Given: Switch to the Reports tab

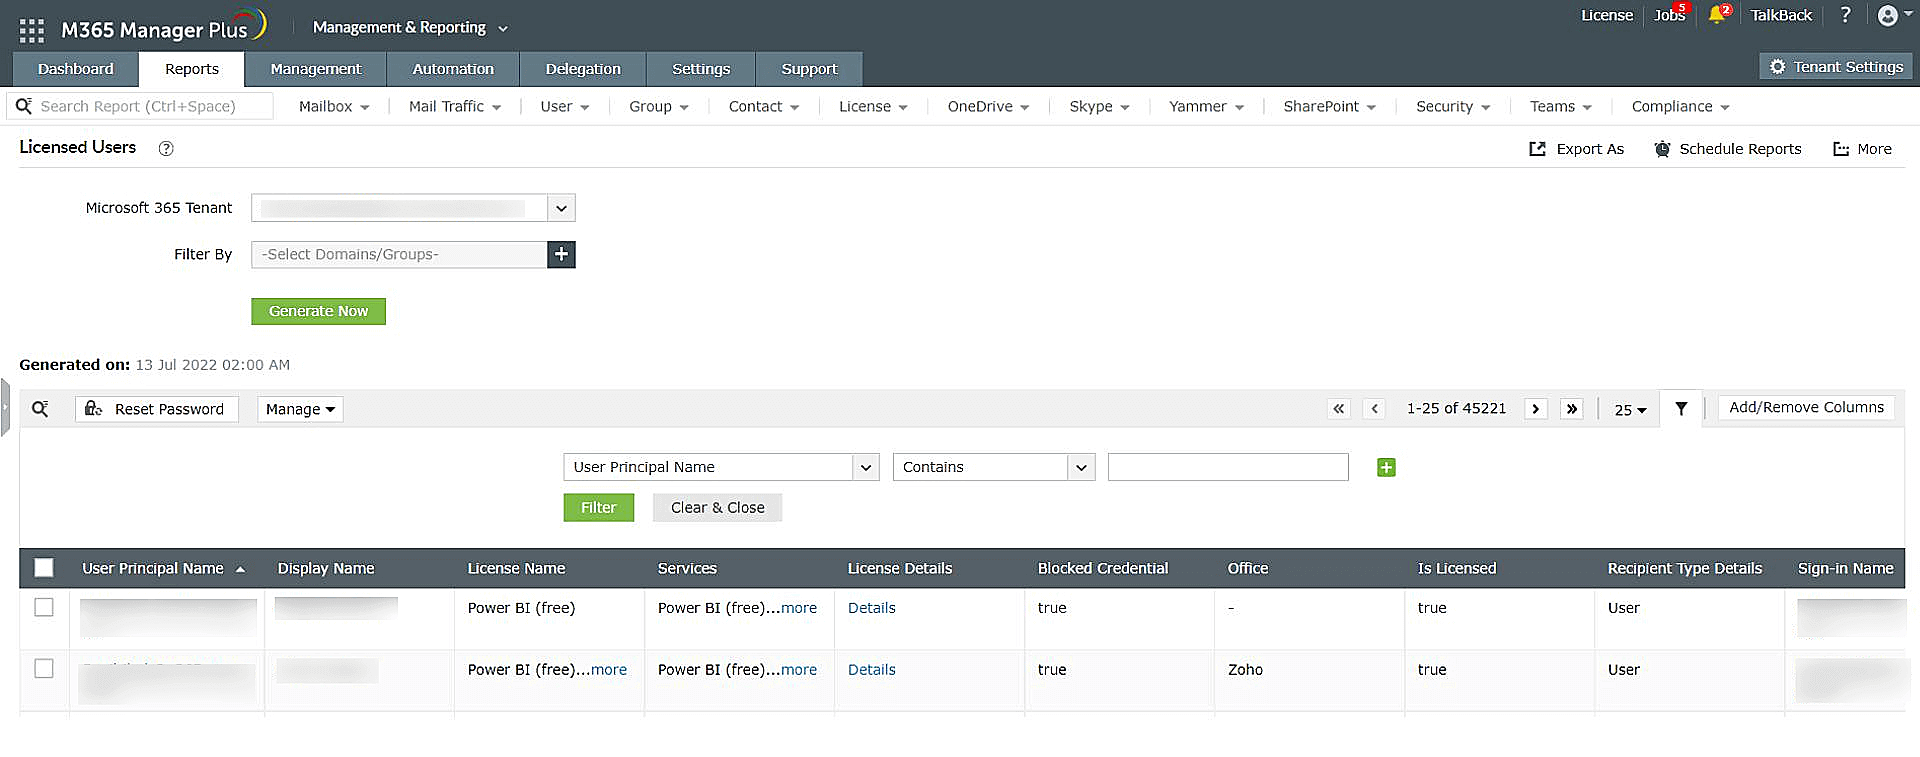Looking at the screenshot, I should pyautogui.click(x=192, y=69).
